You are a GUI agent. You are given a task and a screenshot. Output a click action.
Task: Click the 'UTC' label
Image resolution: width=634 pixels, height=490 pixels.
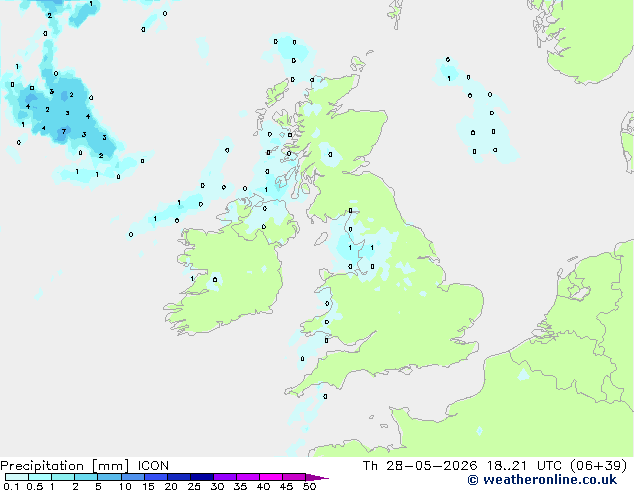[x=549, y=466]
